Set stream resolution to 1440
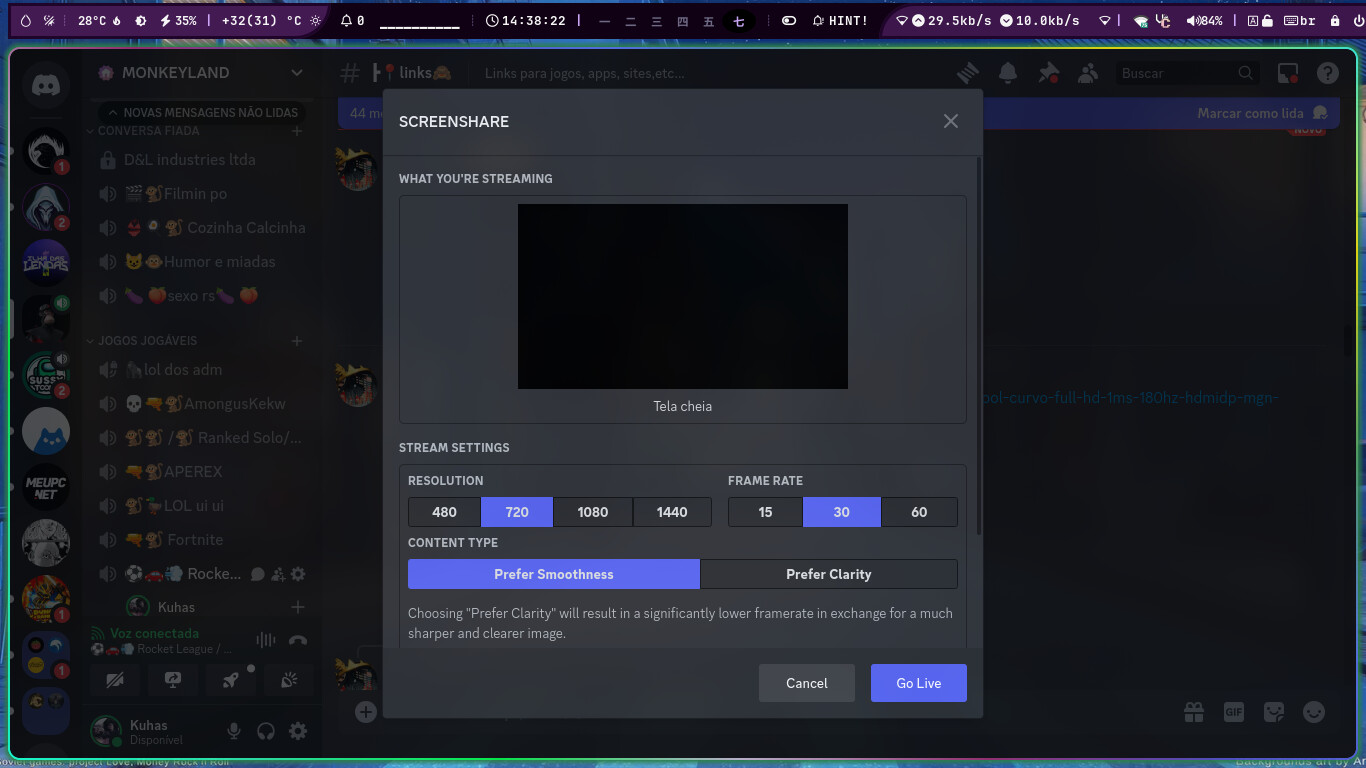This screenshot has height=768, width=1366. pos(672,512)
